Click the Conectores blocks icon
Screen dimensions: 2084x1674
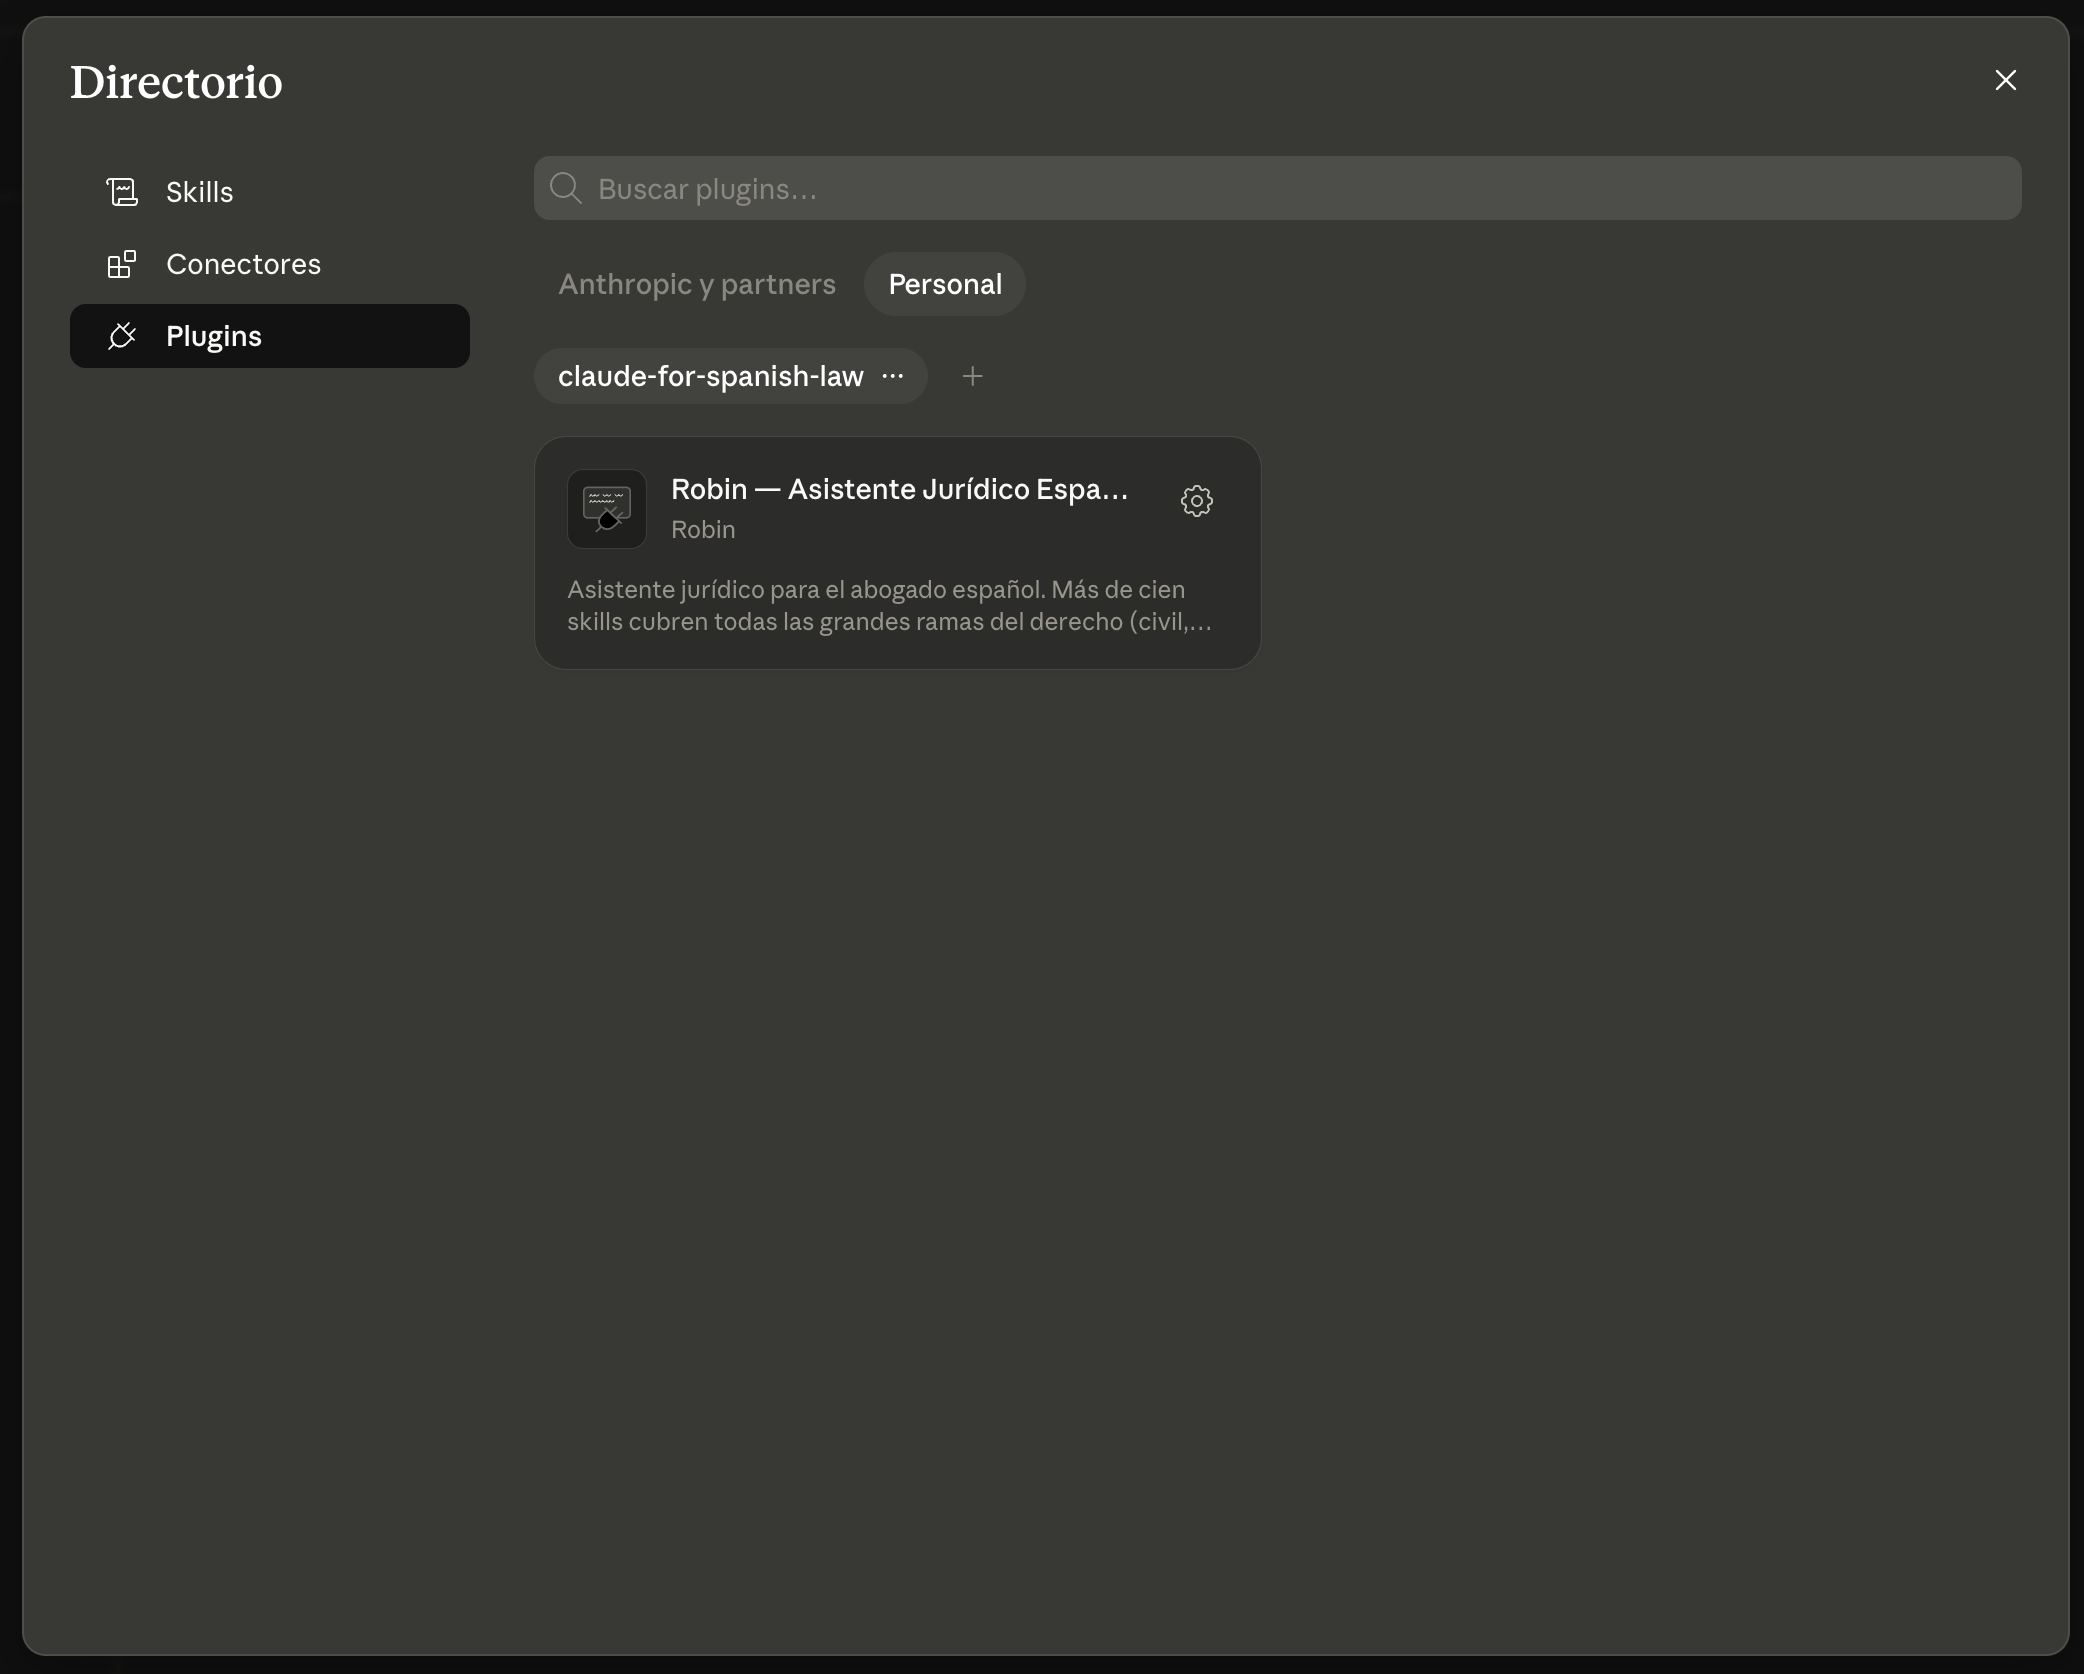click(122, 264)
